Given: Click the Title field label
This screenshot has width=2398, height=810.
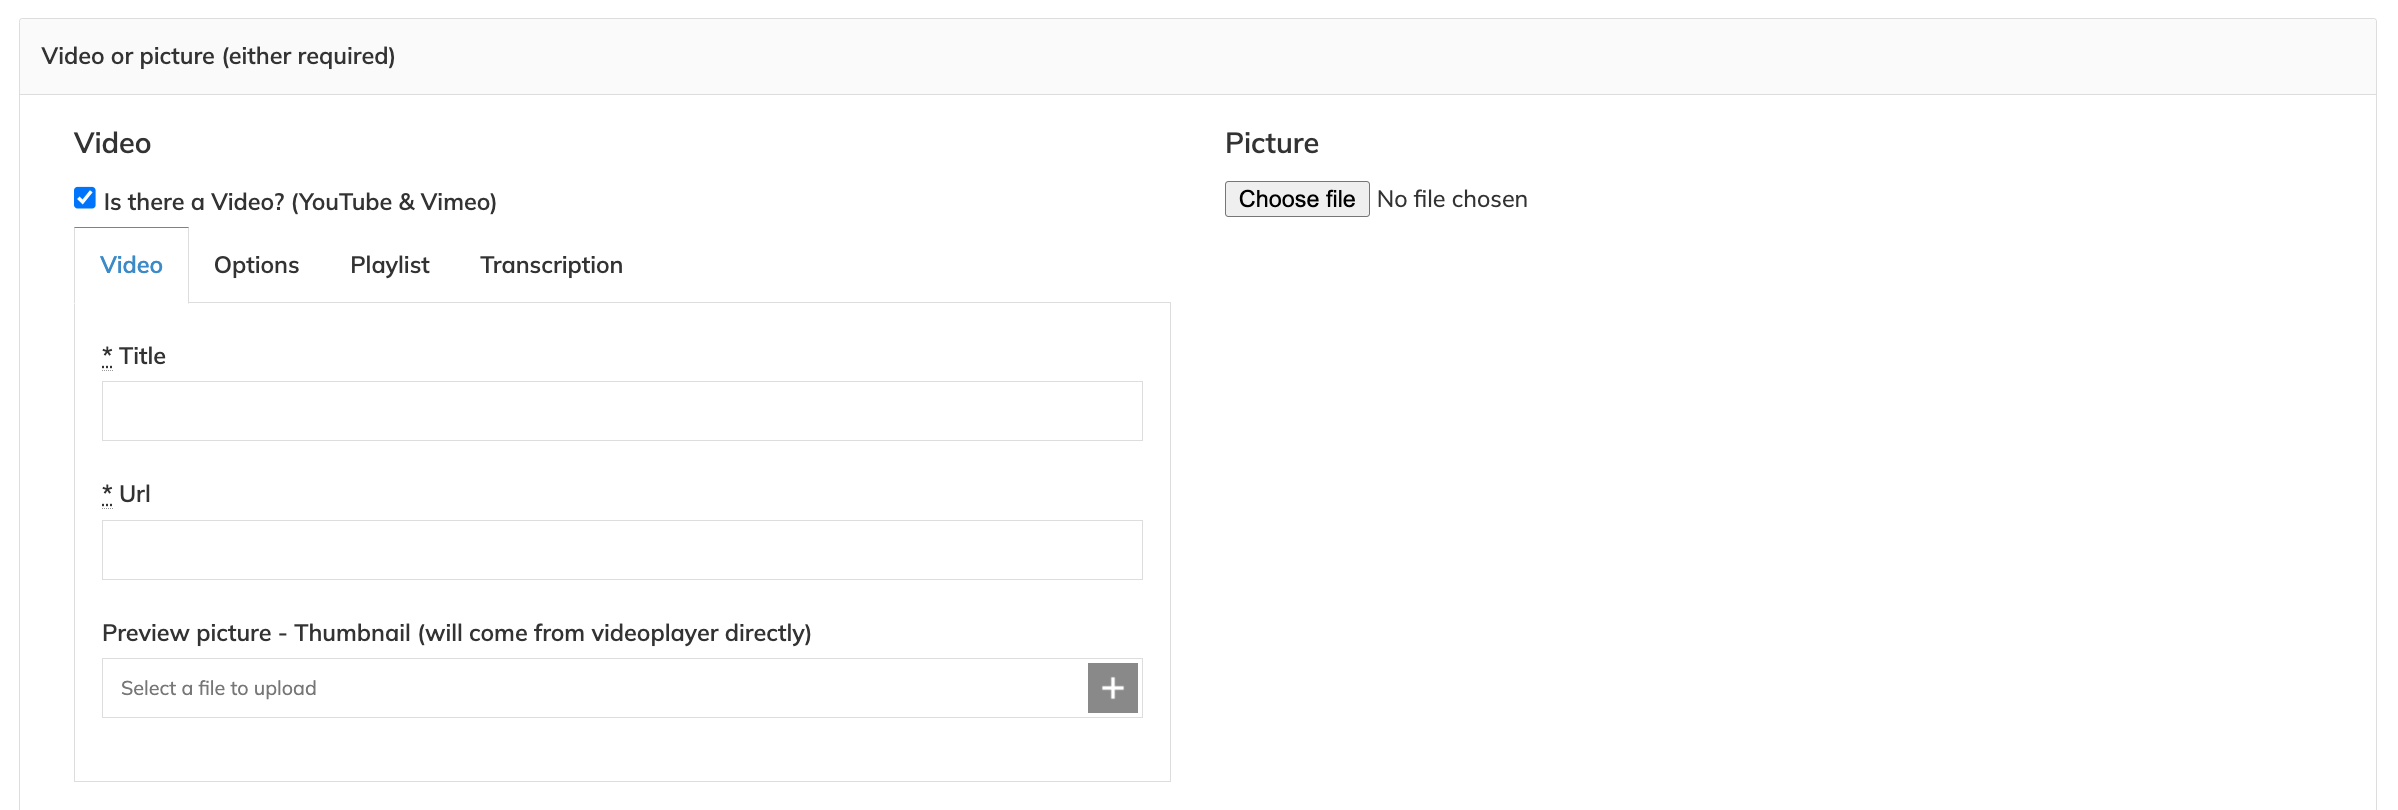Looking at the screenshot, I should [x=142, y=356].
